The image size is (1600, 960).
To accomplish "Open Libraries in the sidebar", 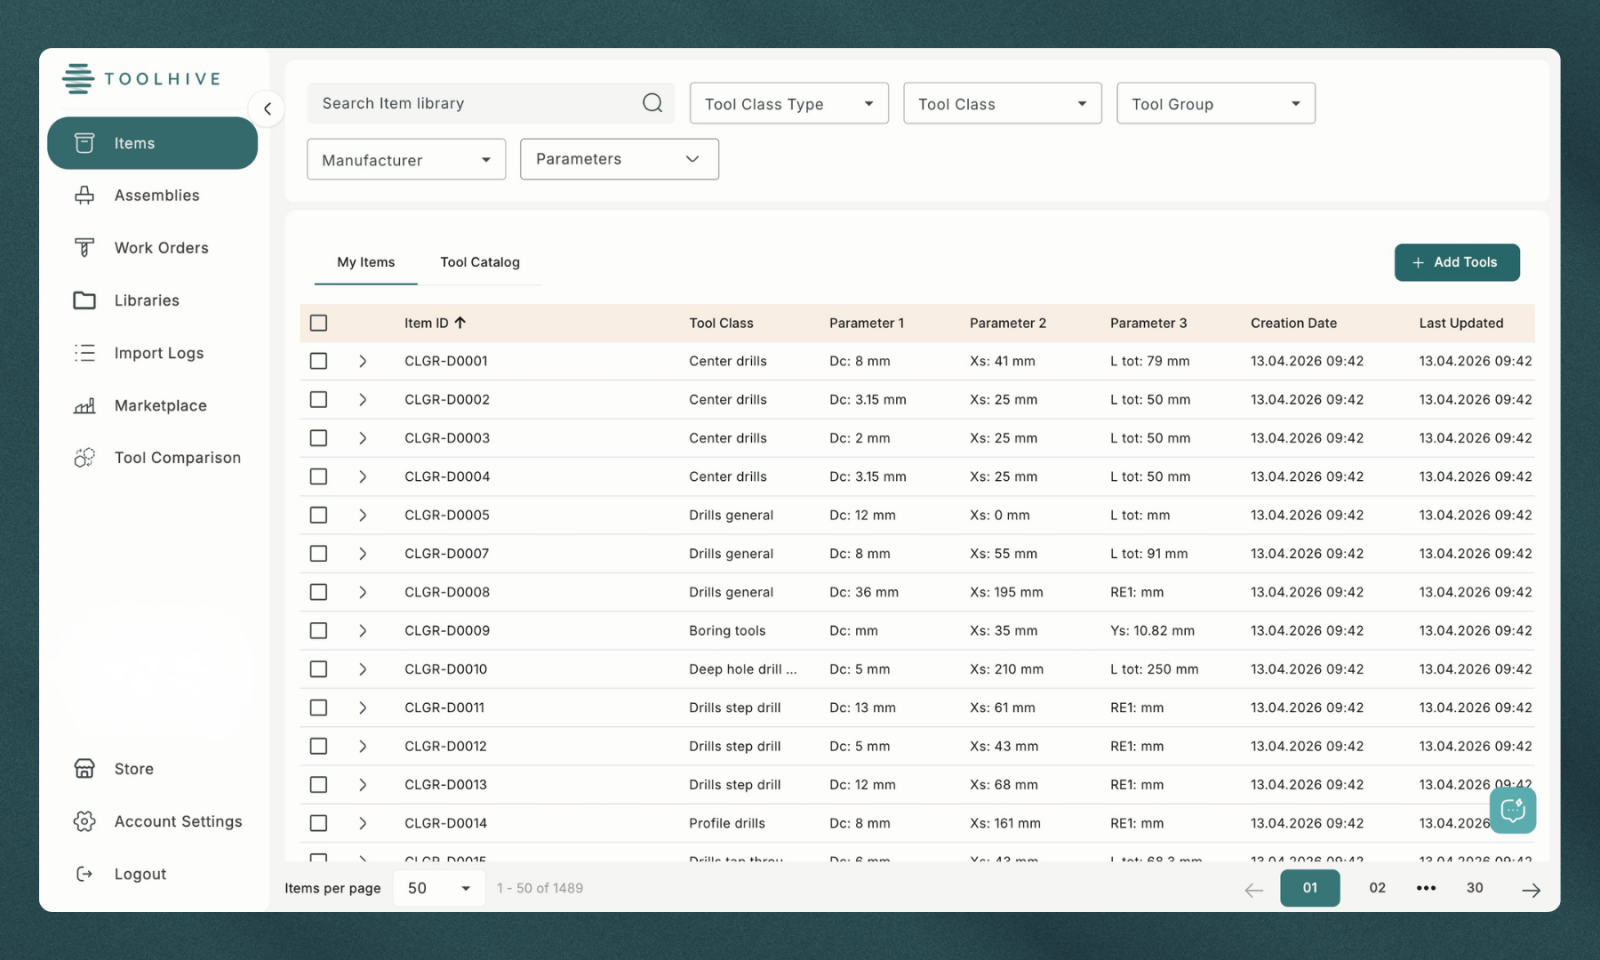I will 147,300.
